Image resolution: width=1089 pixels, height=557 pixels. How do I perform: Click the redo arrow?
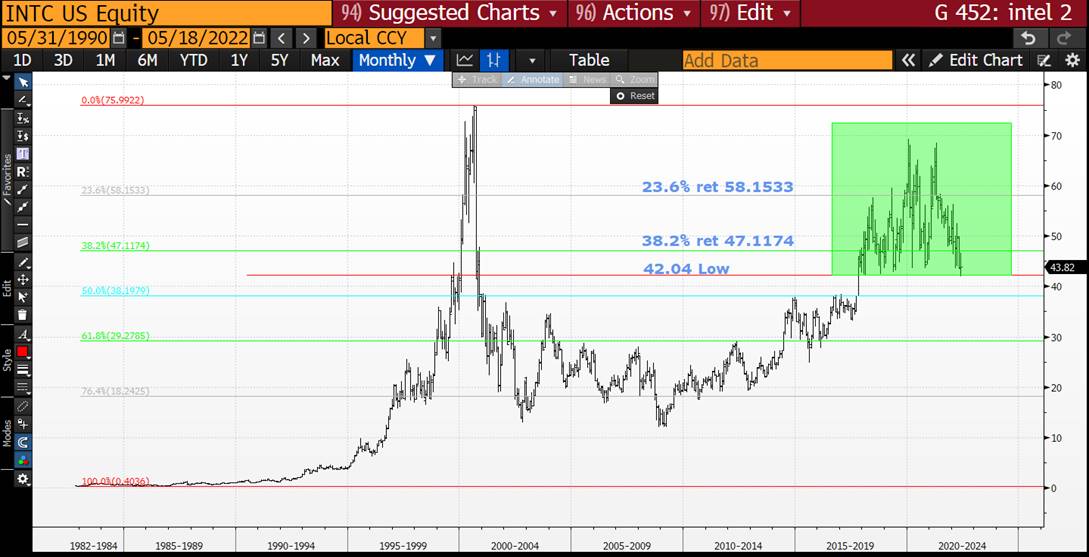pos(1064,38)
